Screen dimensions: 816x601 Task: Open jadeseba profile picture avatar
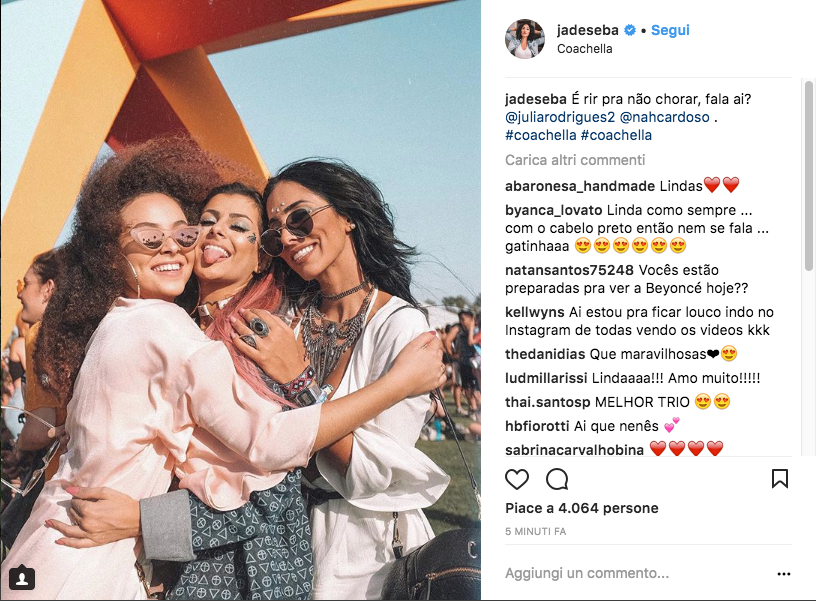525,39
